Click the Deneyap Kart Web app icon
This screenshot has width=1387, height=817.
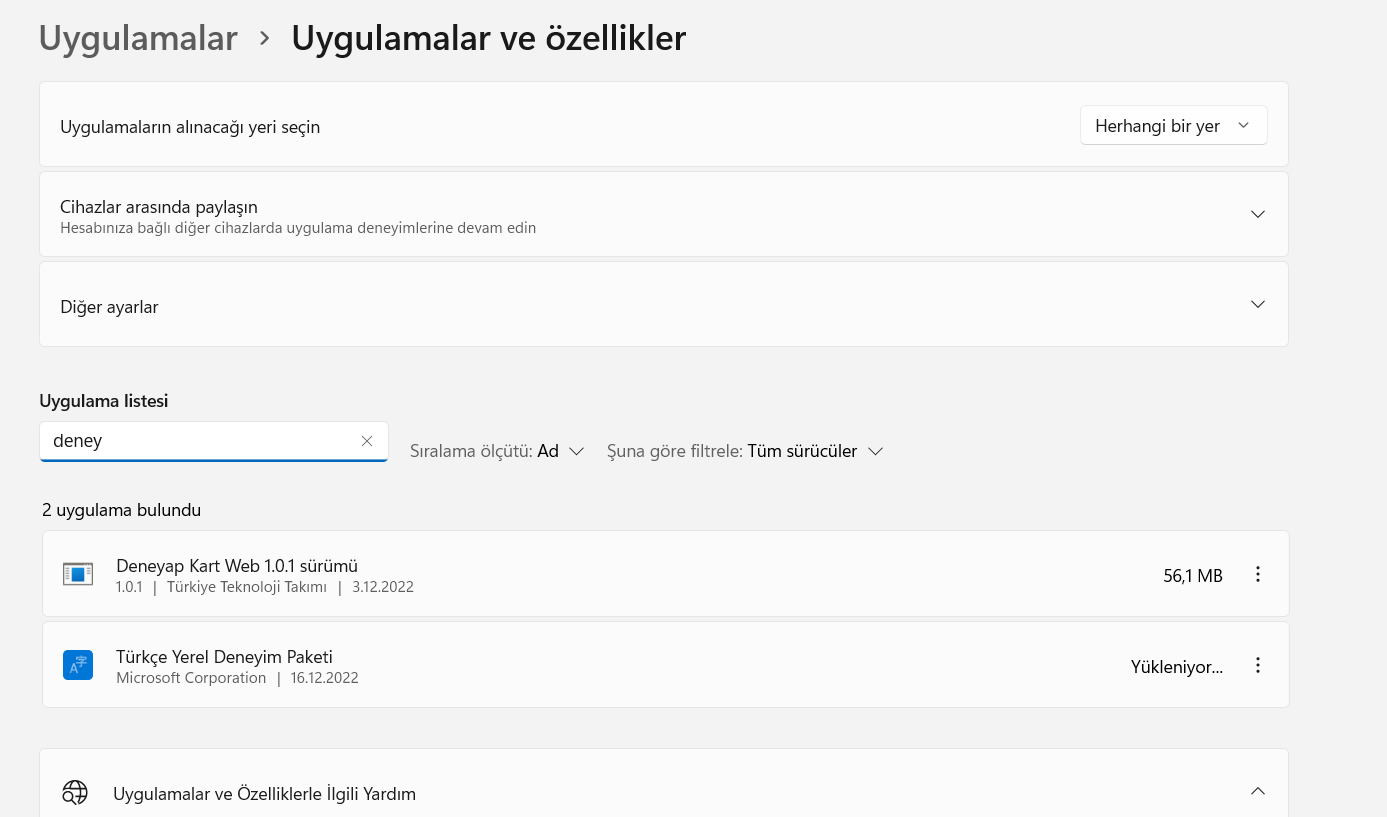tap(78, 574)
